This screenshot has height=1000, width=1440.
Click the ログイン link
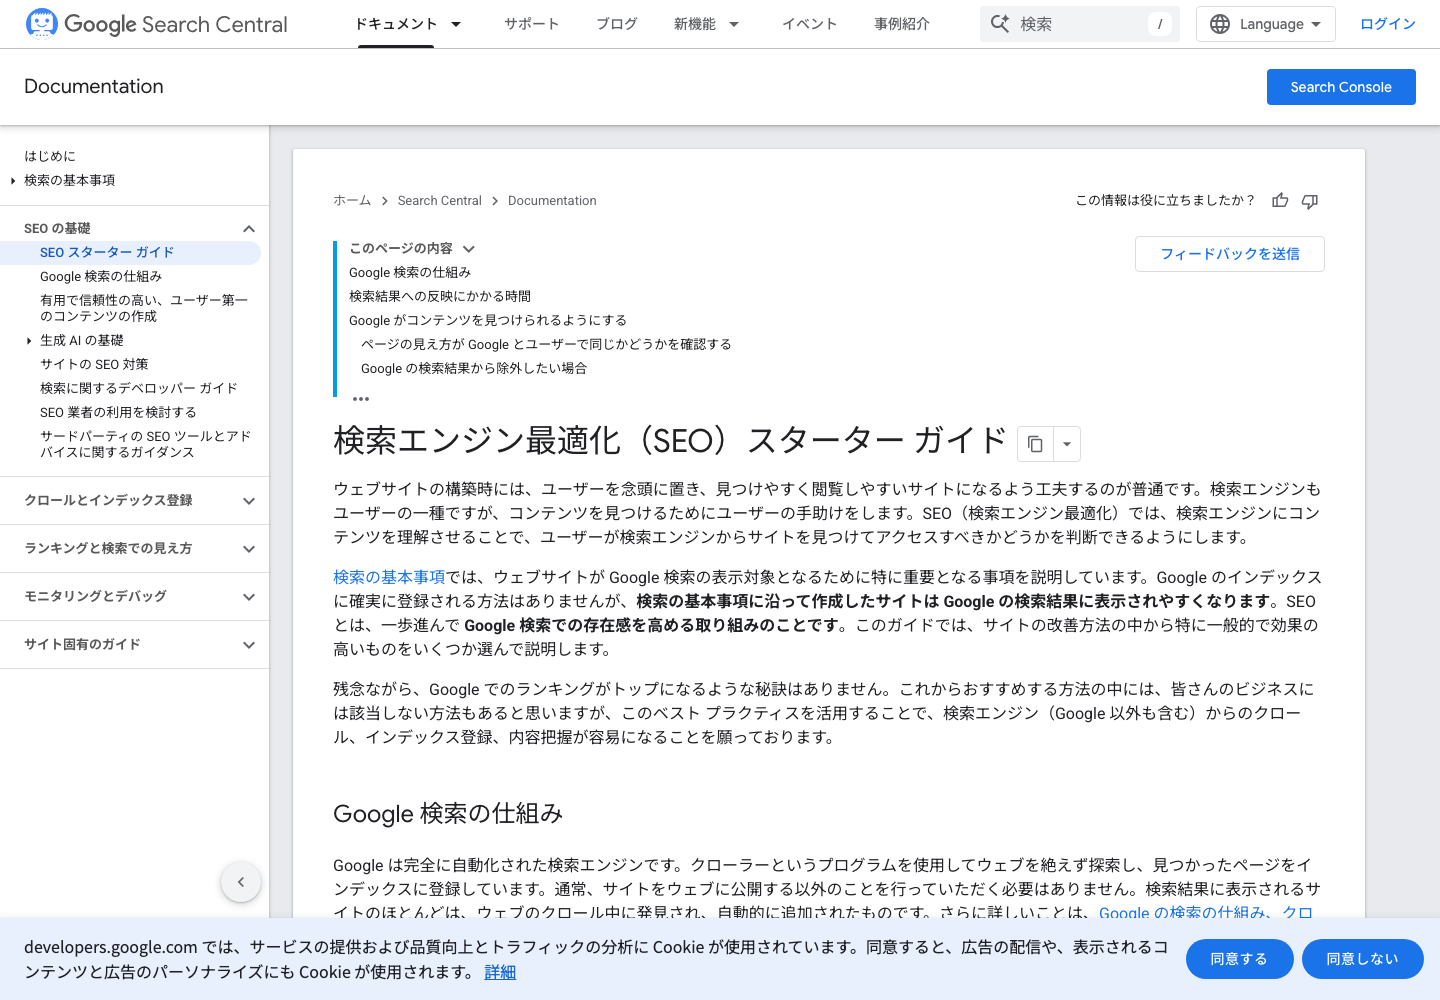(1388, 24)
